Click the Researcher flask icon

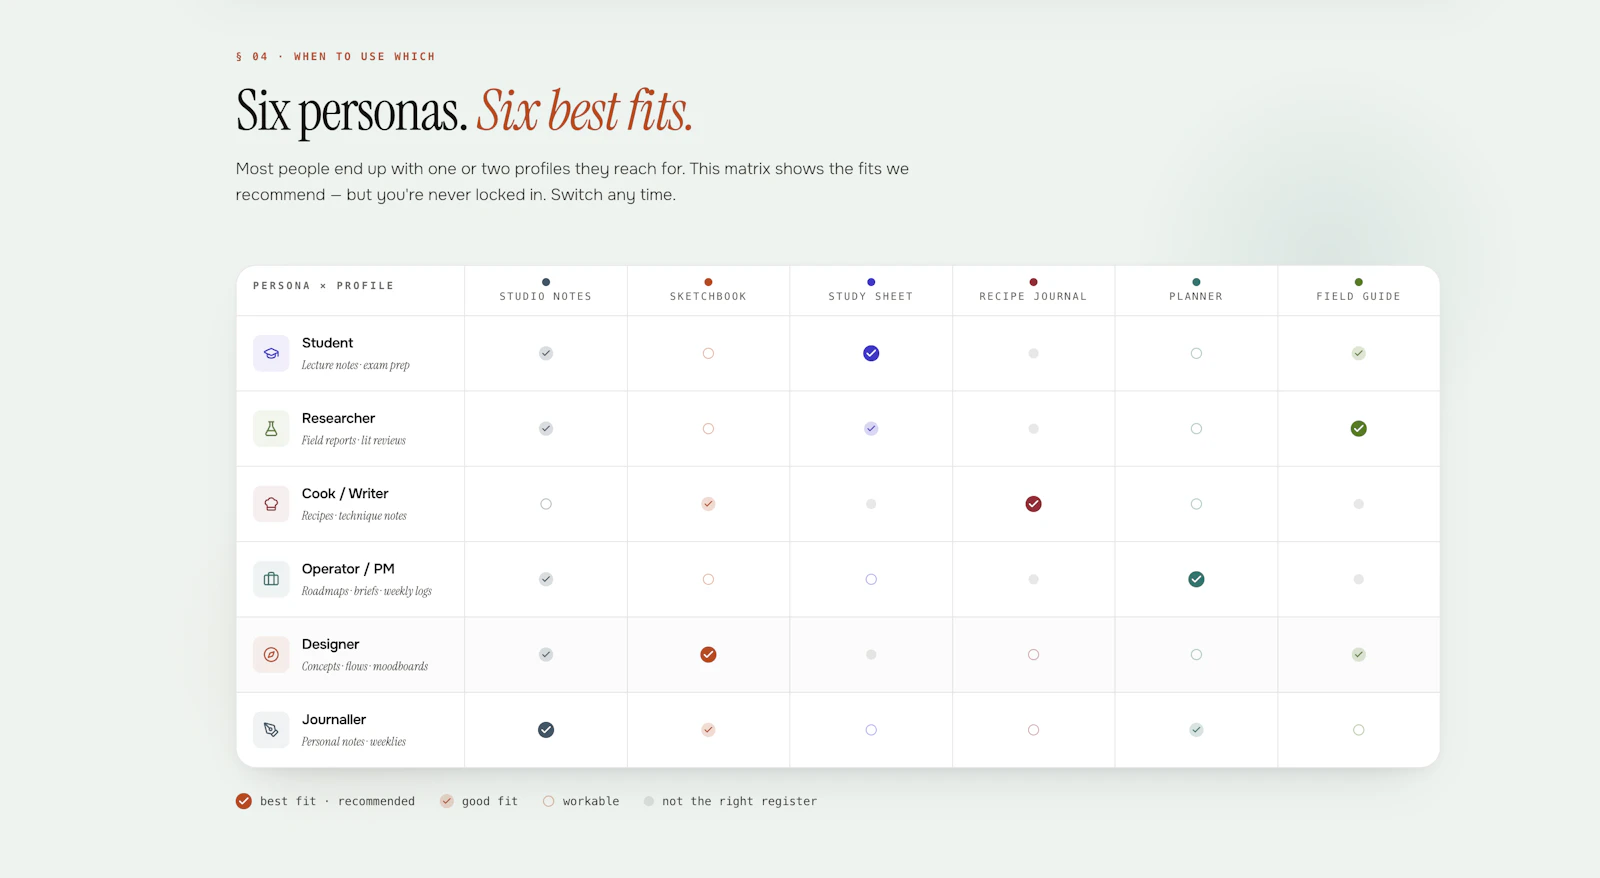click(x=271, y=428)
